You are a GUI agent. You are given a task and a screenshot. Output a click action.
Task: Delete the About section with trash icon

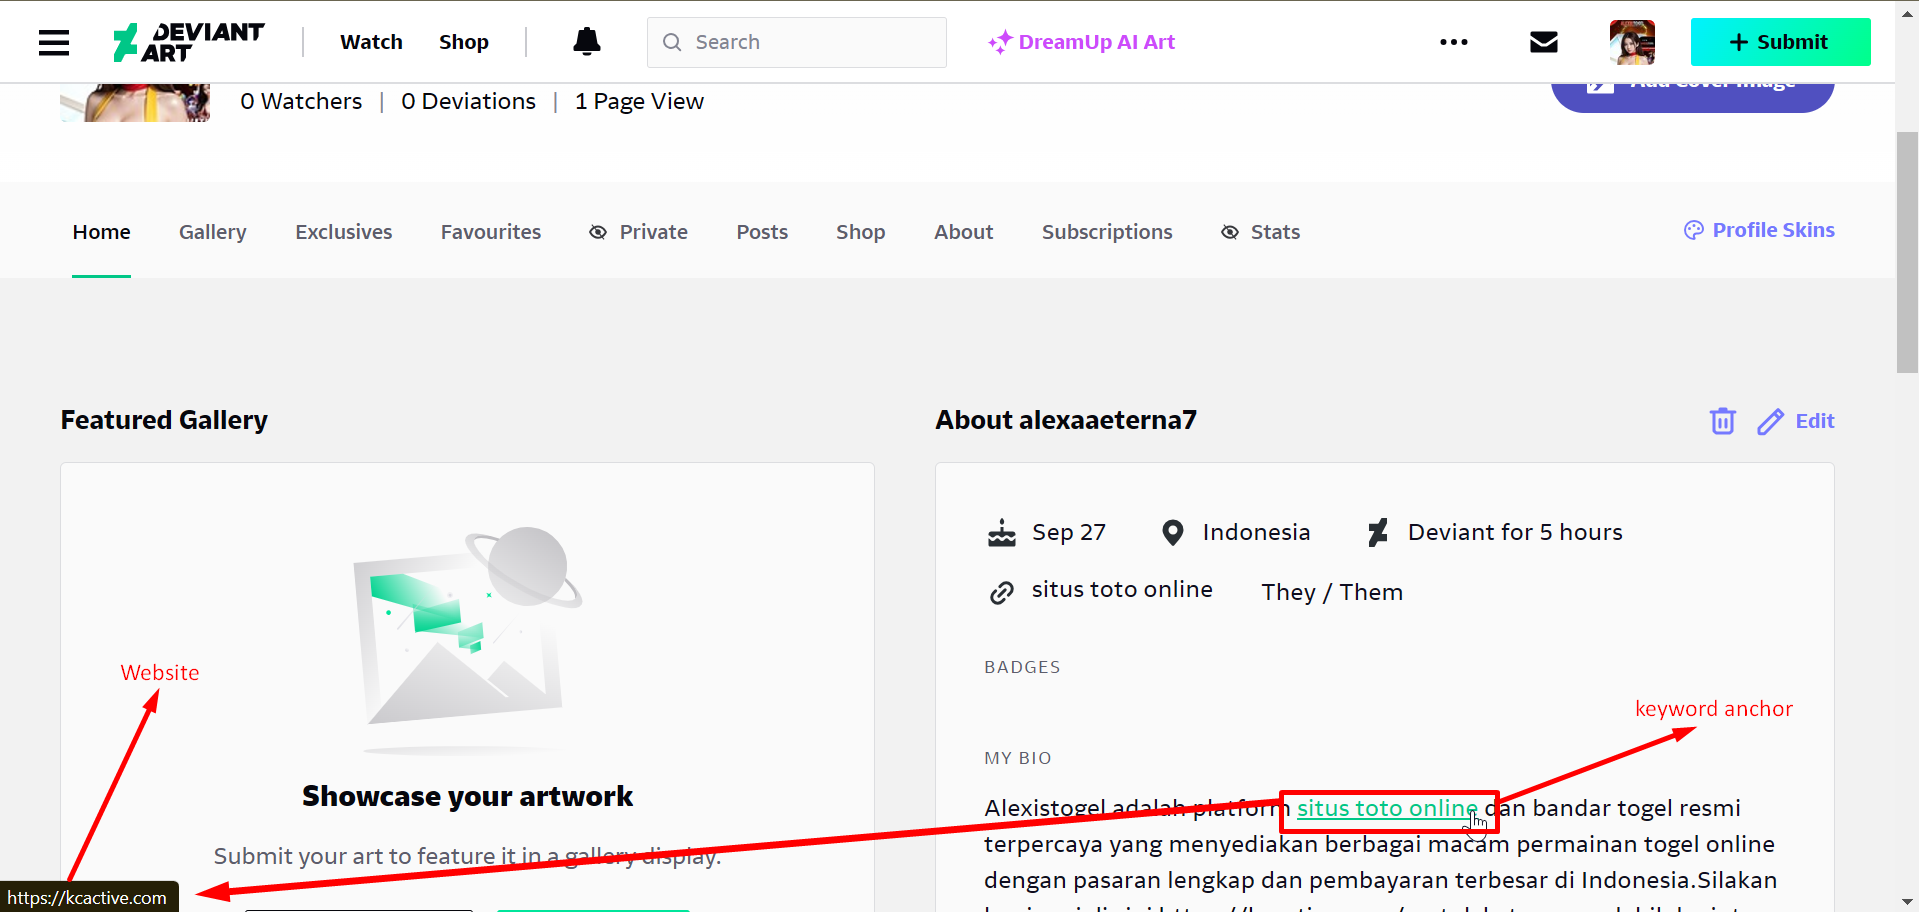click(x=1722, y=421)
